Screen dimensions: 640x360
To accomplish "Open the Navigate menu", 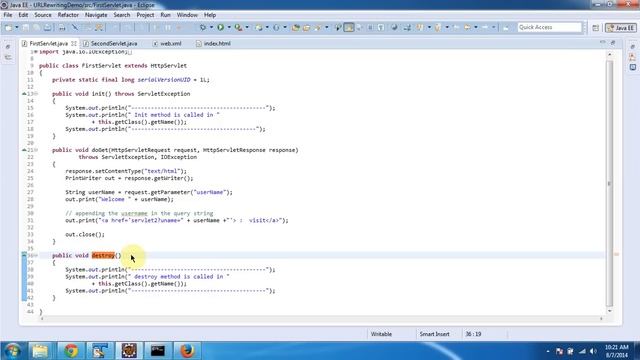I will [96, 15].
